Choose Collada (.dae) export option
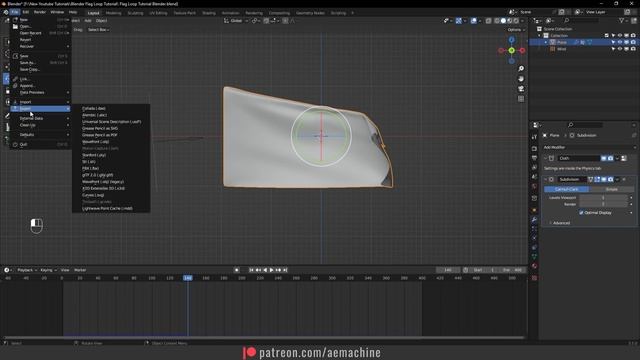 (111, 109)
